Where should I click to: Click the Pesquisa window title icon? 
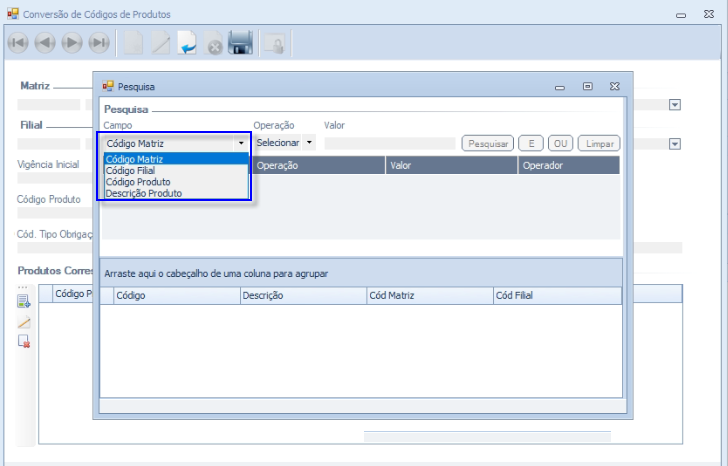108,86
